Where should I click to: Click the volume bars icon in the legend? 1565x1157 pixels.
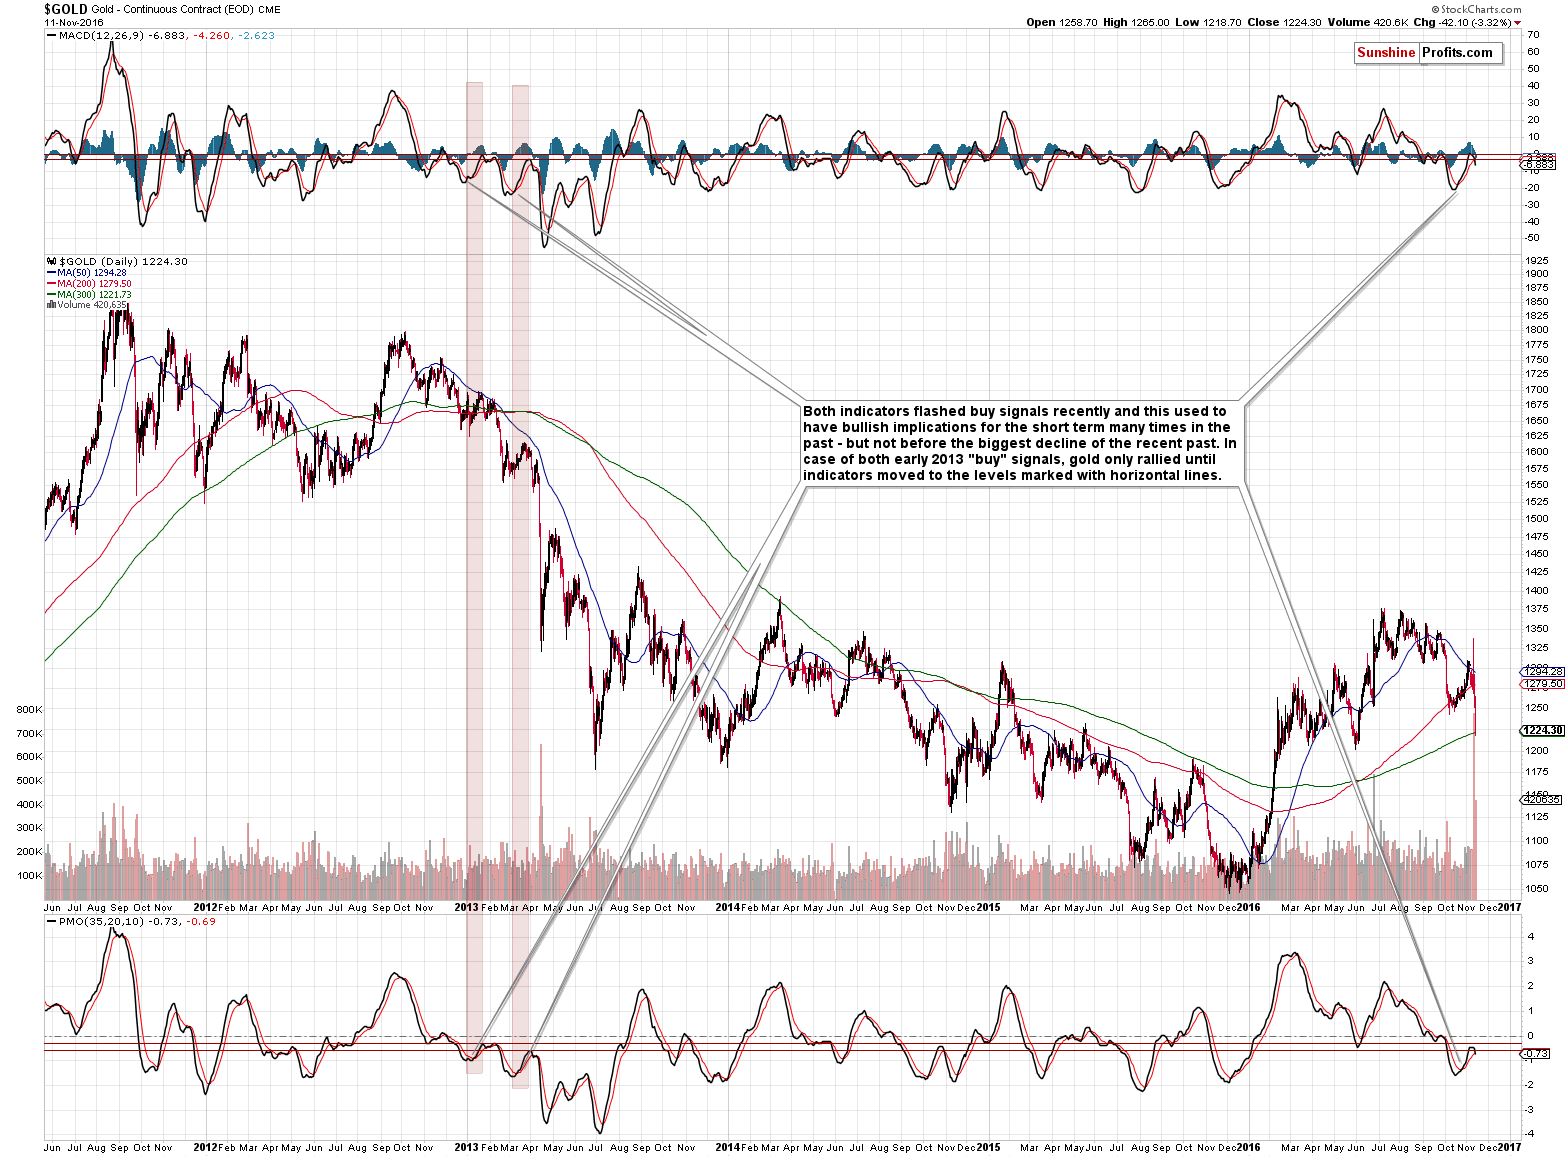(51, 305)
